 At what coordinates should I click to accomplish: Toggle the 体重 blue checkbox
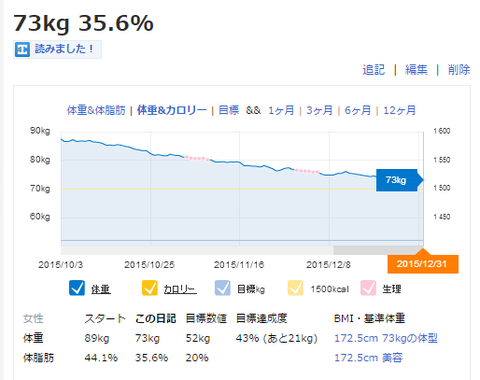[x=77, y=288]
